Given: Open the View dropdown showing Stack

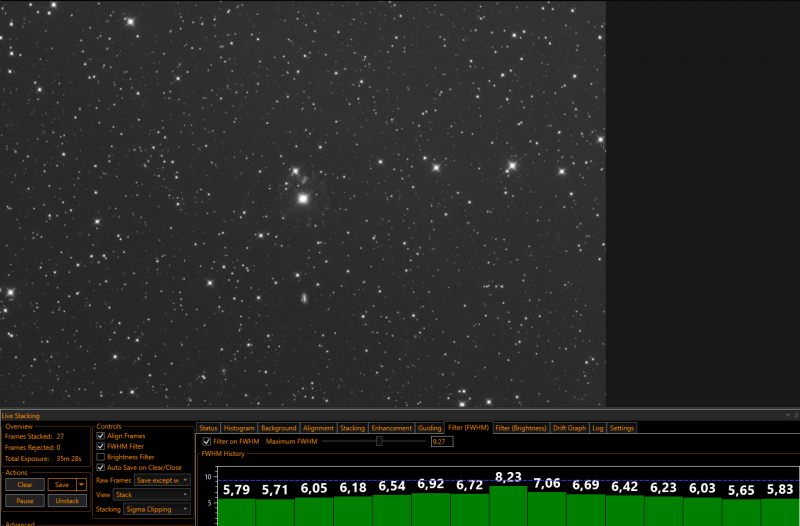Looking at the screenshot, I should [x=152, y=494].
